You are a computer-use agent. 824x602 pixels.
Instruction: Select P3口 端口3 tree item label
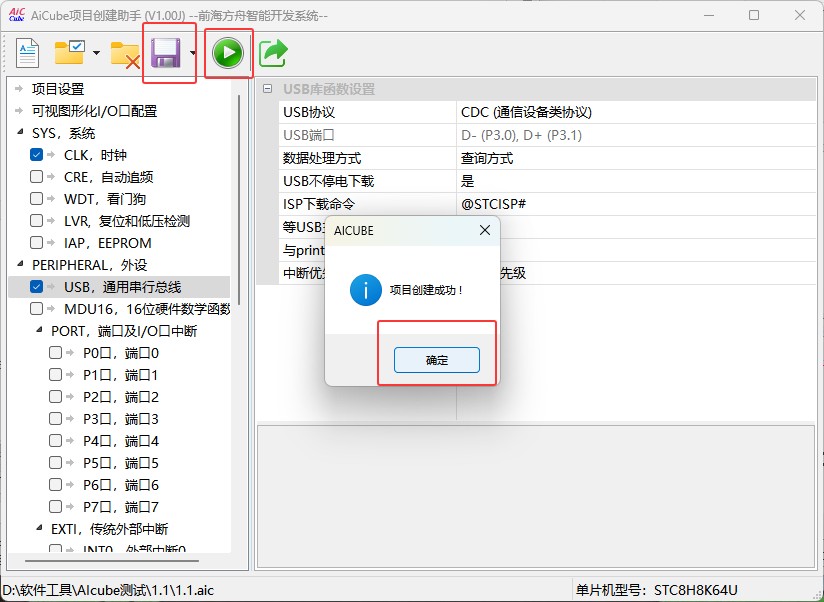click(x=121, y=419)
